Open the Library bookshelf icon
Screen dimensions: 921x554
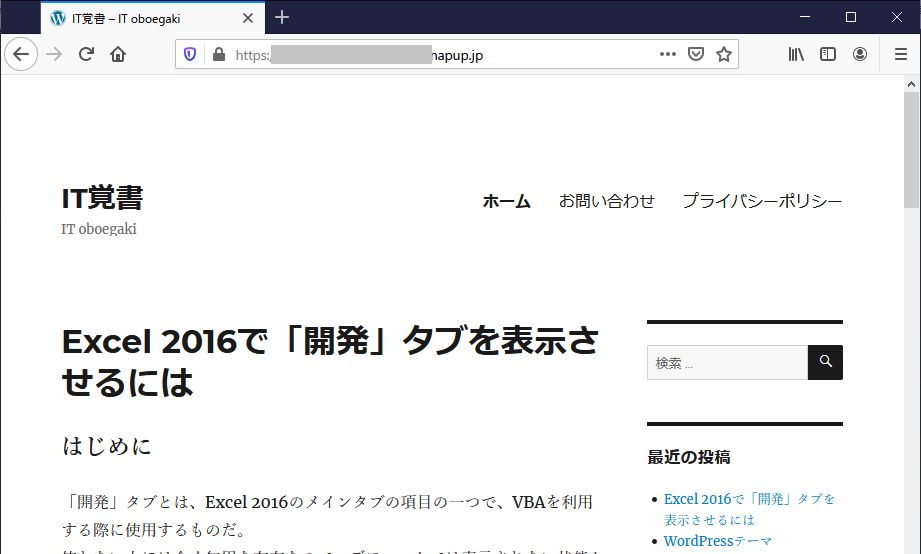(796, 55)
